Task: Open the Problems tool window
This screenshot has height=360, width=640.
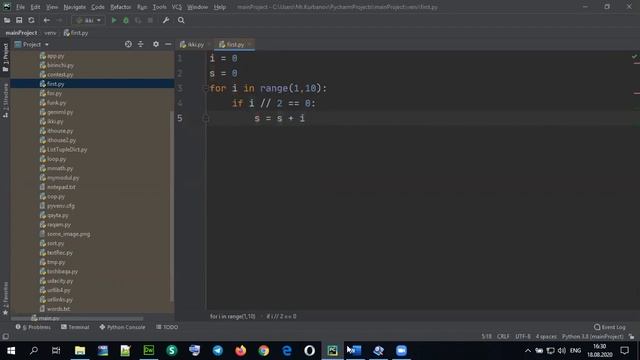Action: coord(33,327)
